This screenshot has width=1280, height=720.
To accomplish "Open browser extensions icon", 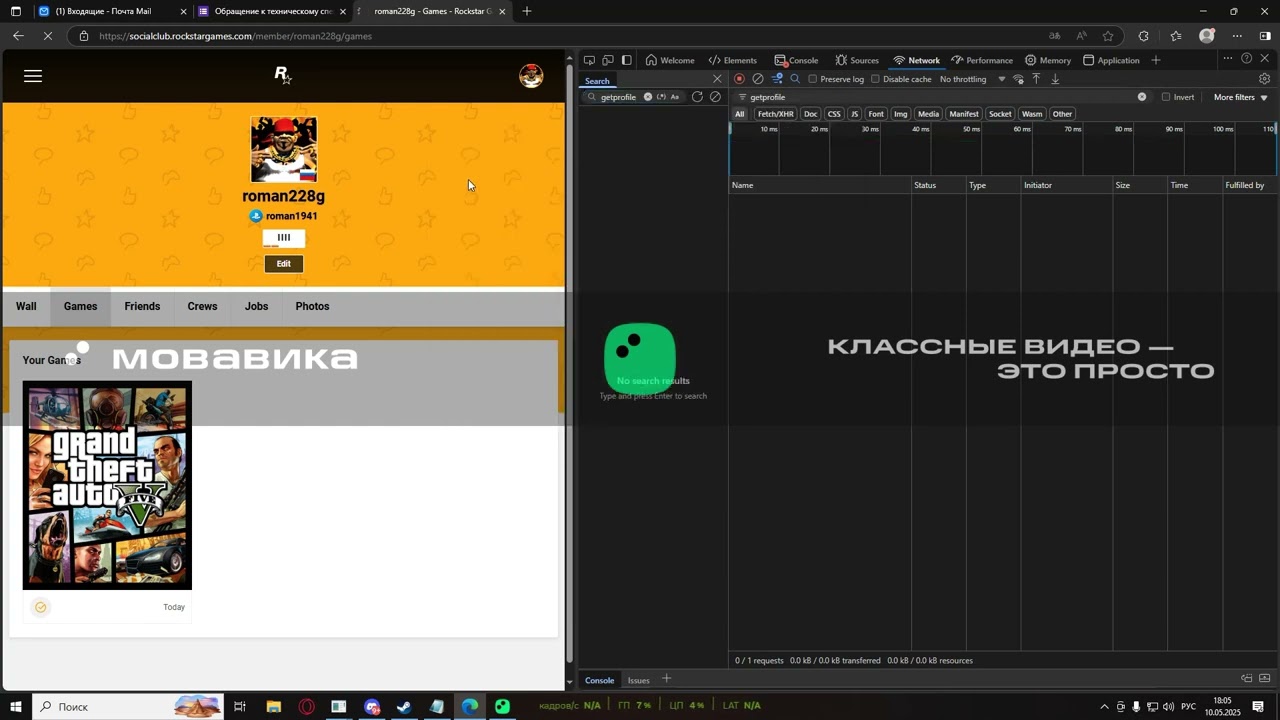I will 1144,36.
